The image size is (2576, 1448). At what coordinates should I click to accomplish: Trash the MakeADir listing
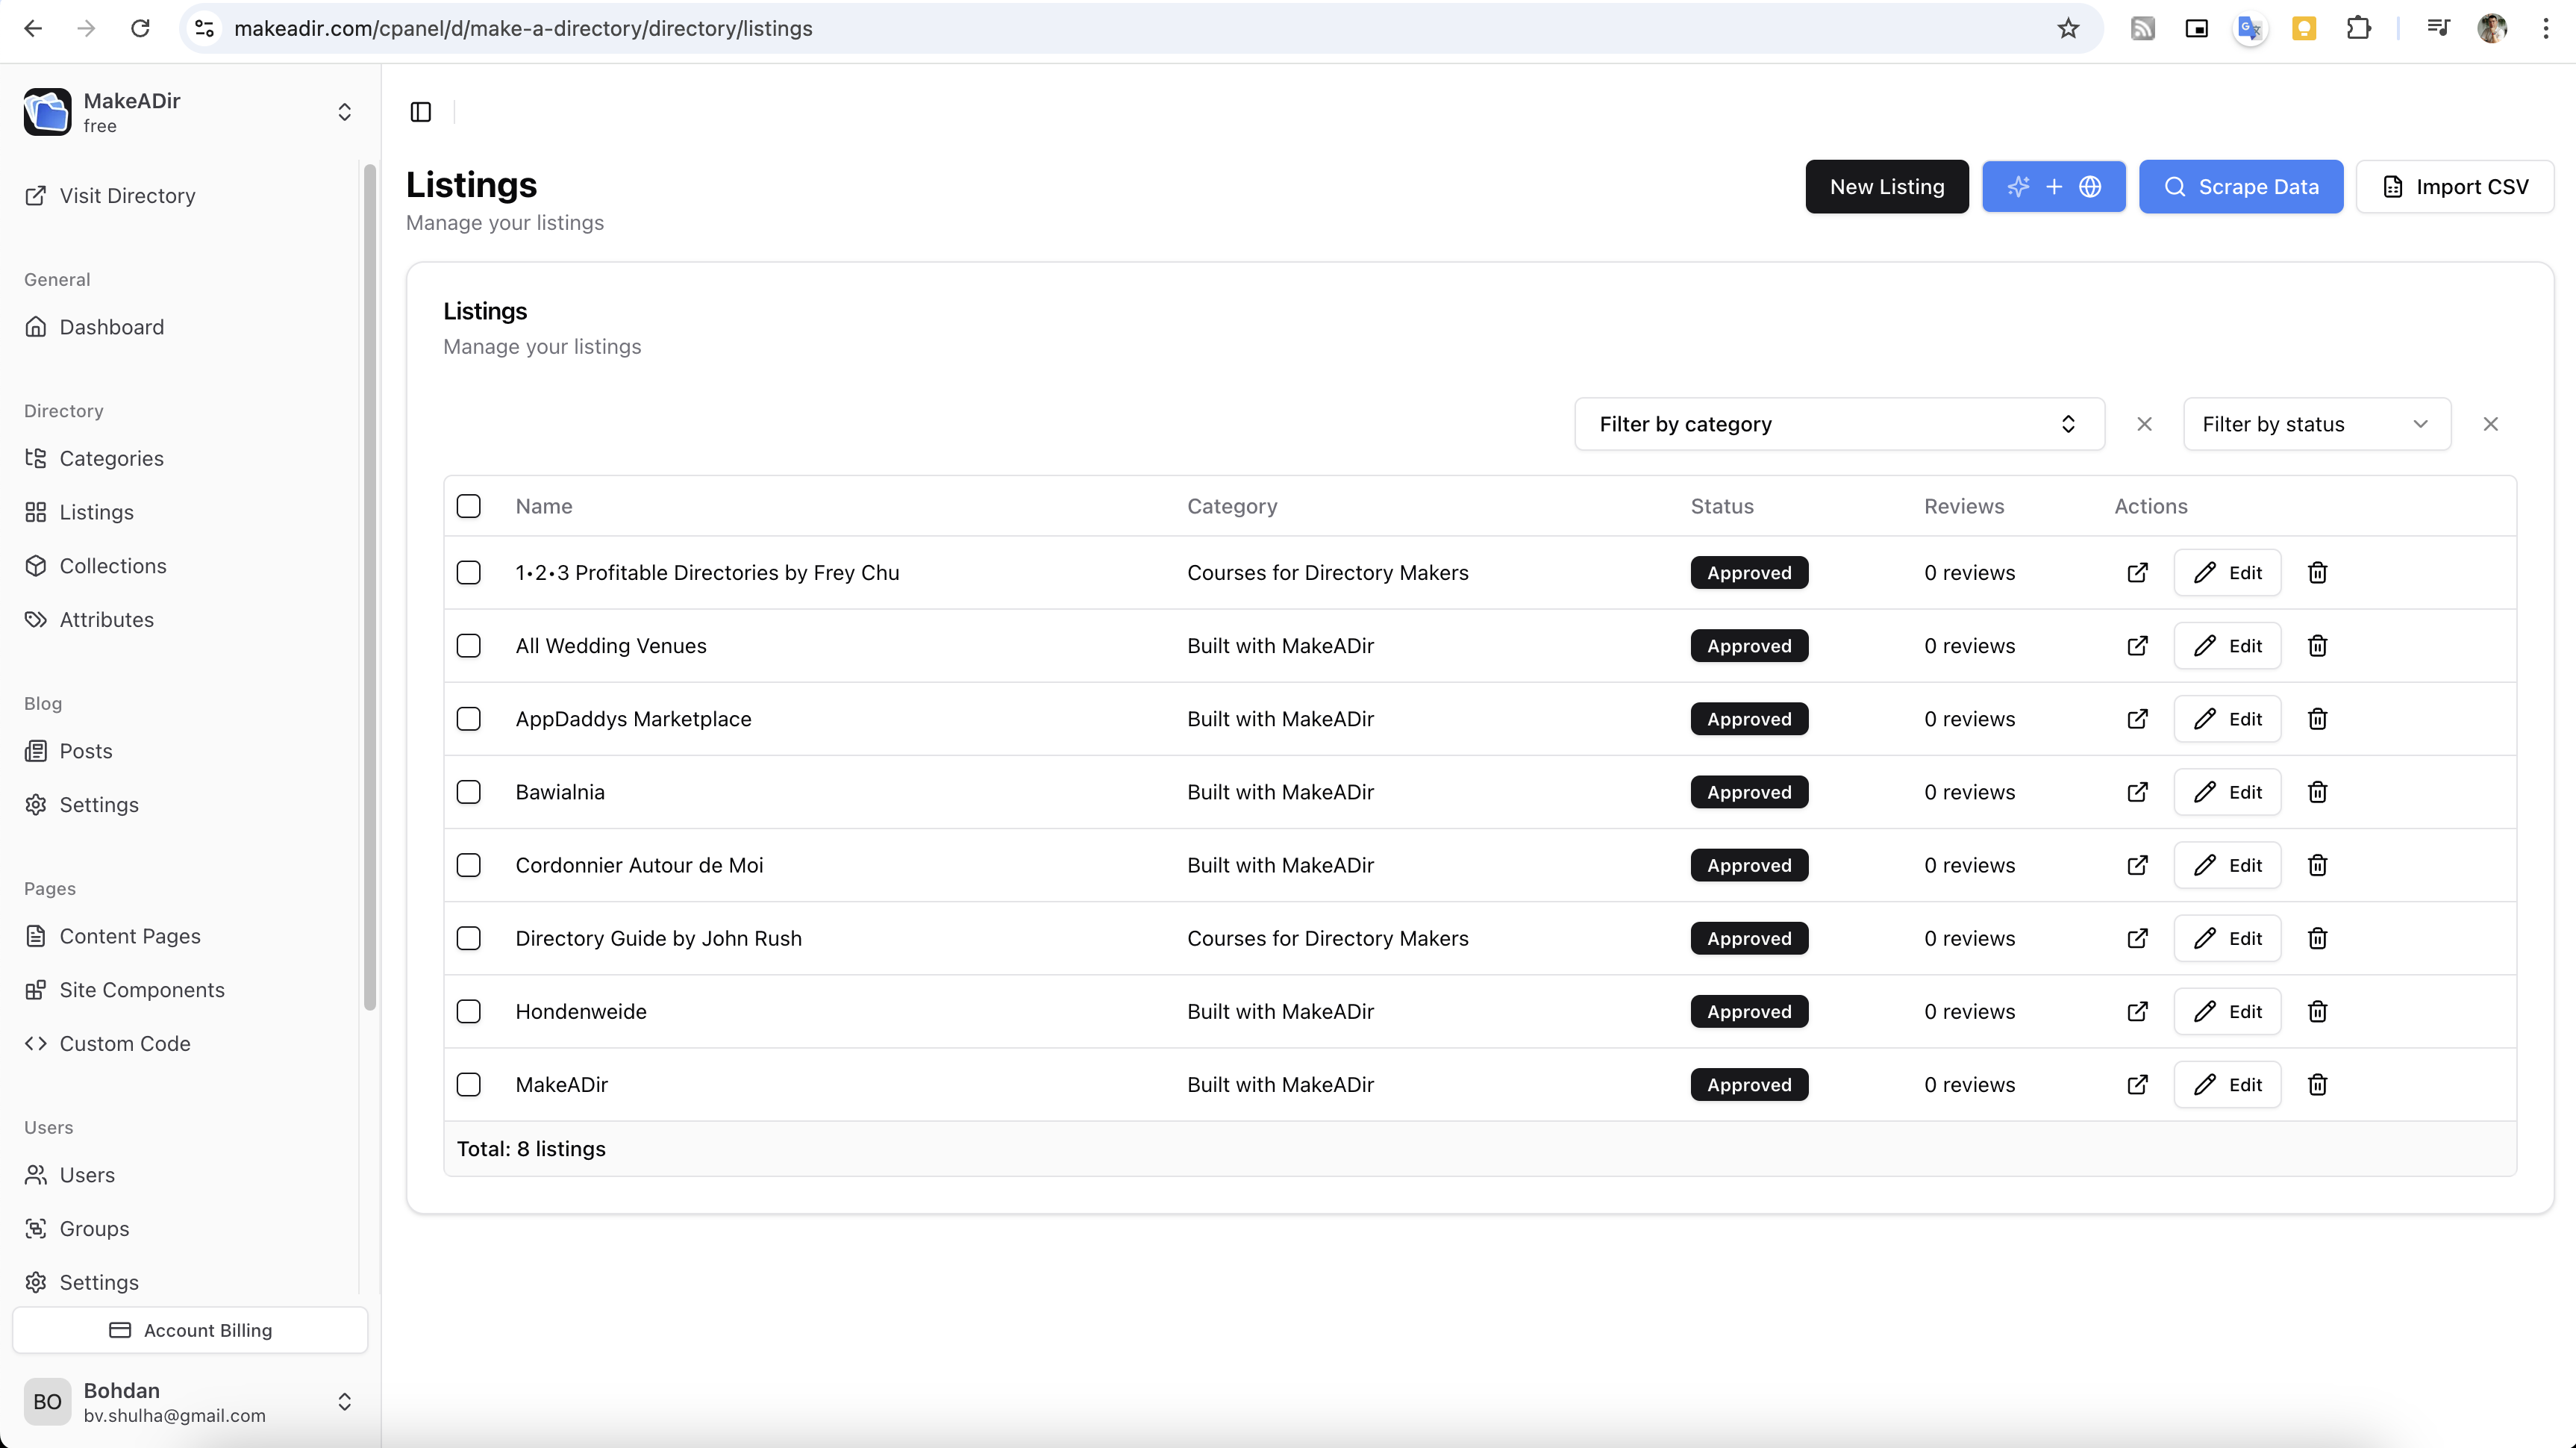(x=2317, y=1085)
